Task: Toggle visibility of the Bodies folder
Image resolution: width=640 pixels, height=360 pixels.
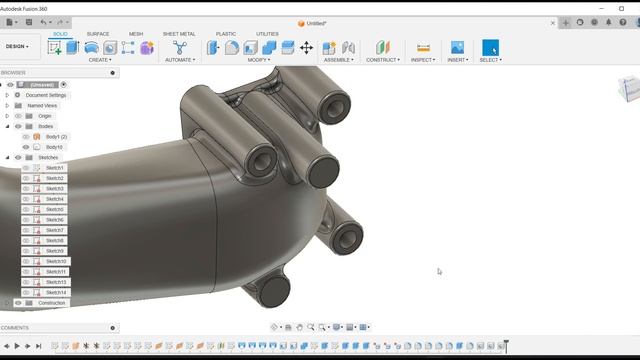Action: tap(18, 127)
